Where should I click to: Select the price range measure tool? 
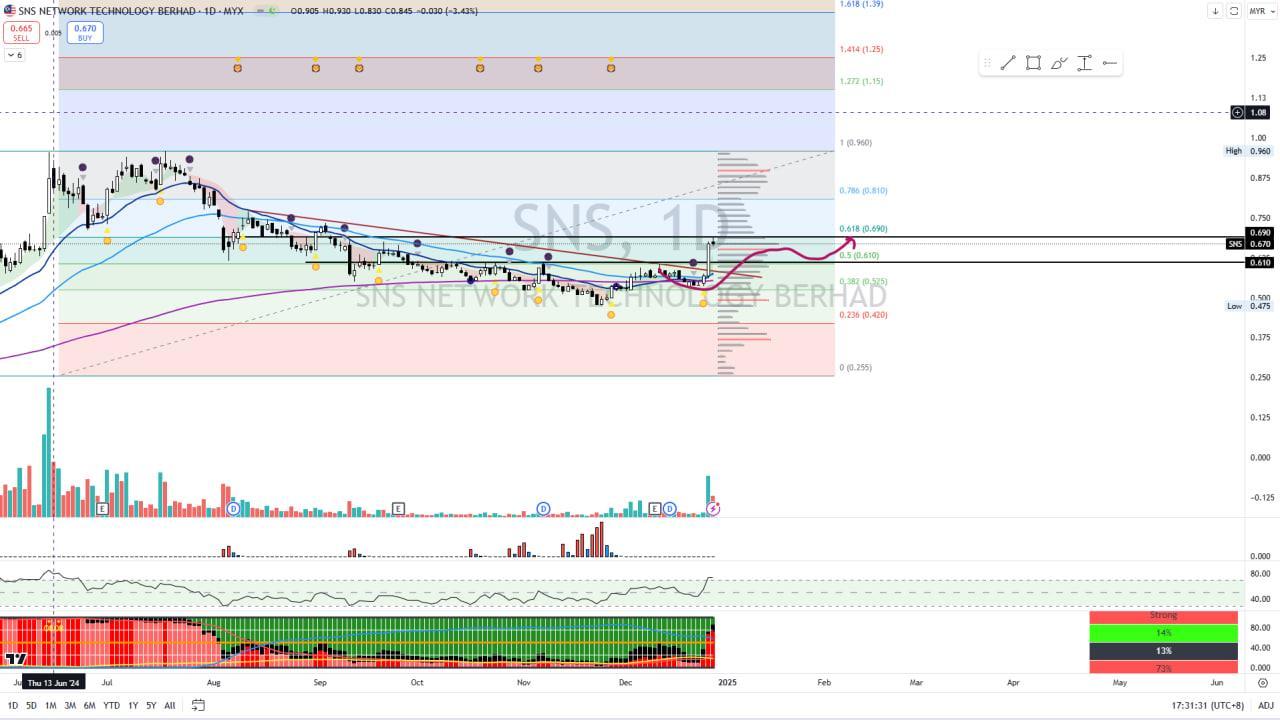pyautogui.click(x=1084, y=63)
